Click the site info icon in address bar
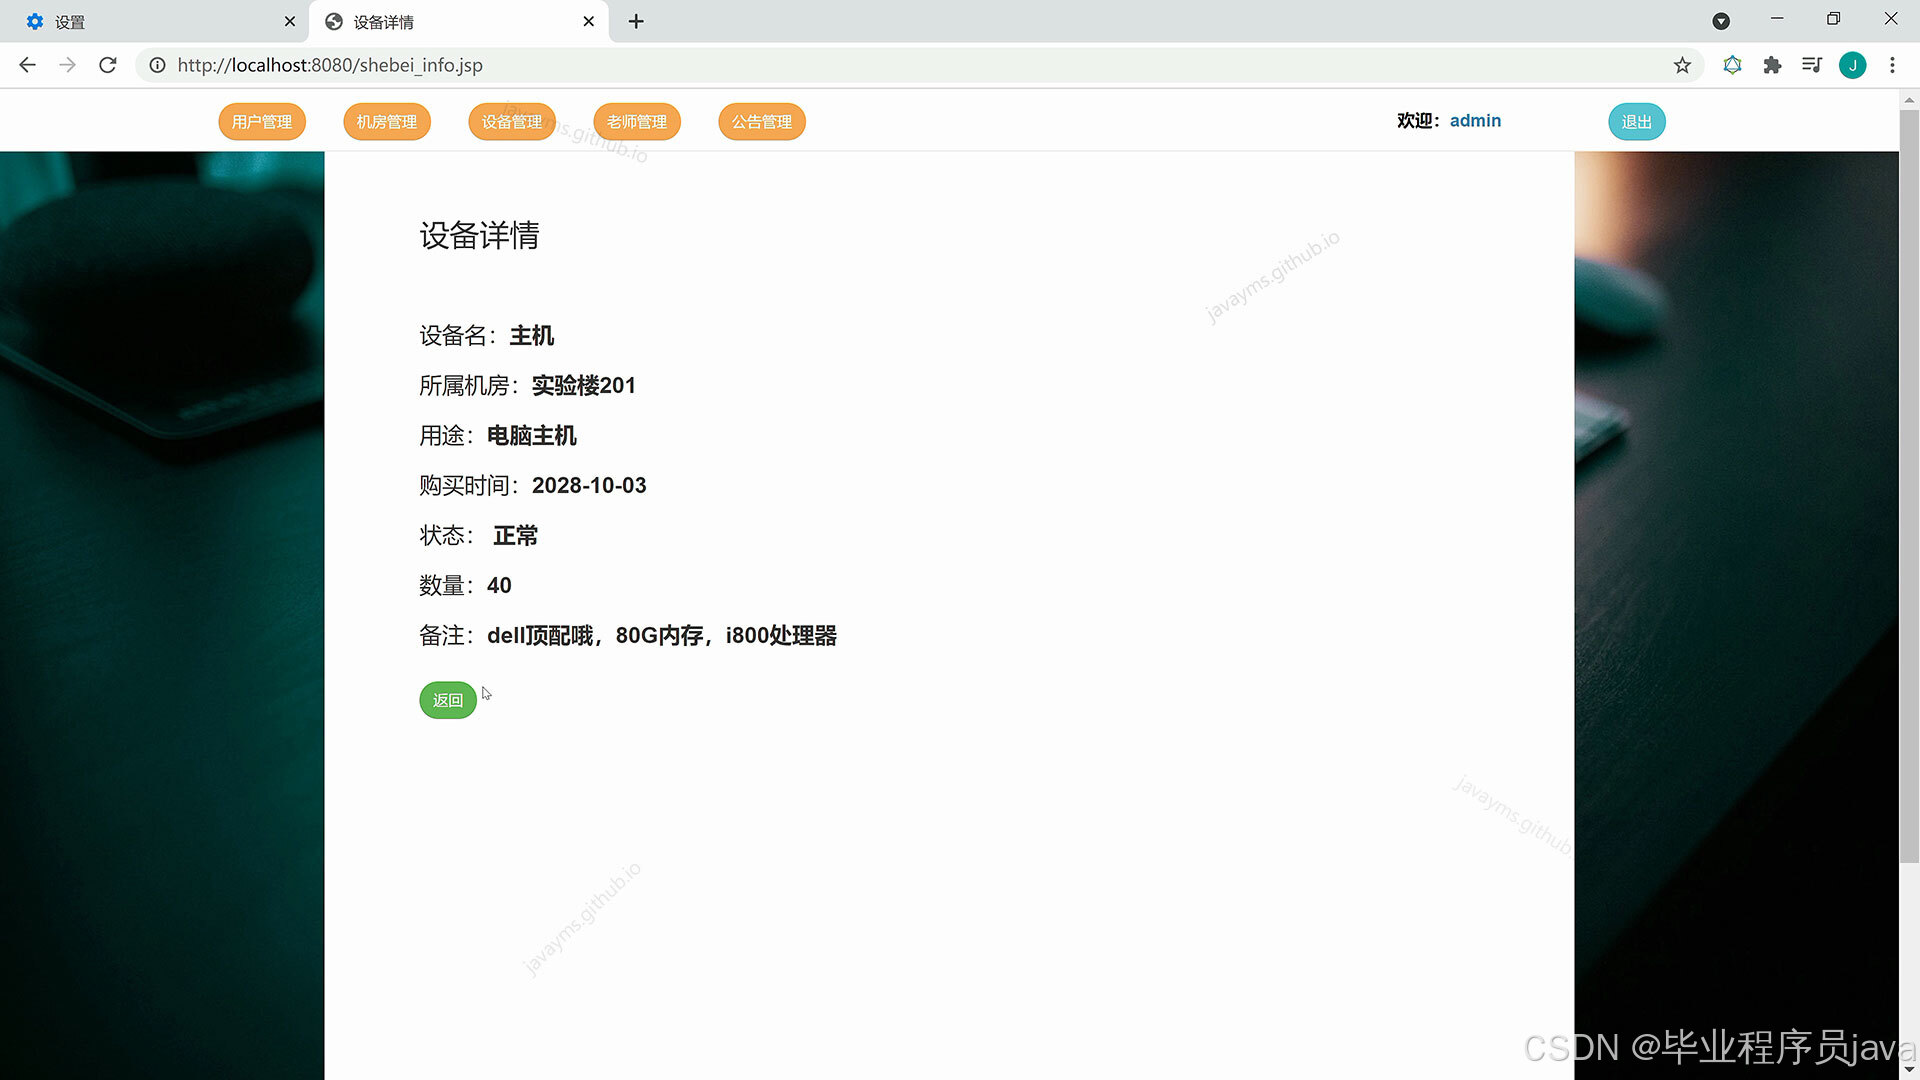The width and height of the screenshot is (1920, 1080). (157, 65)
